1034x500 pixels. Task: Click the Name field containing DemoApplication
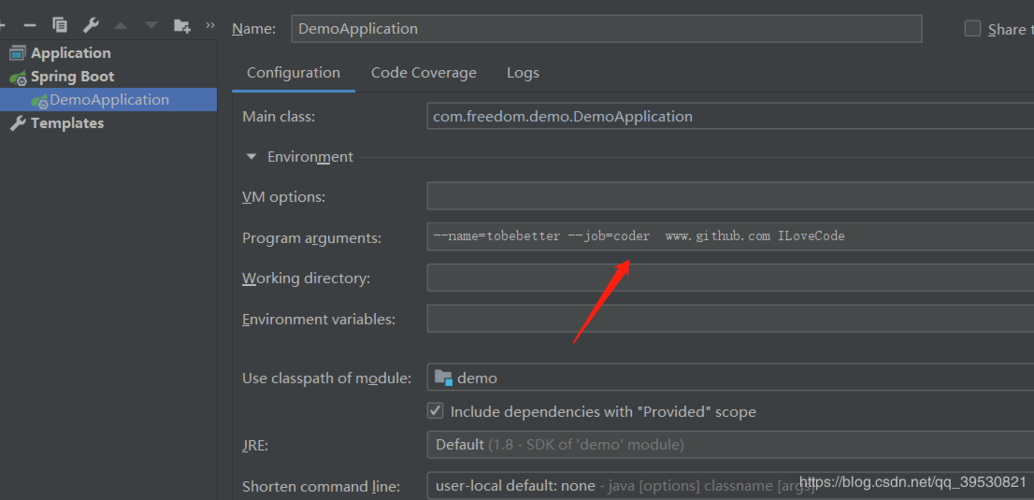606,29
